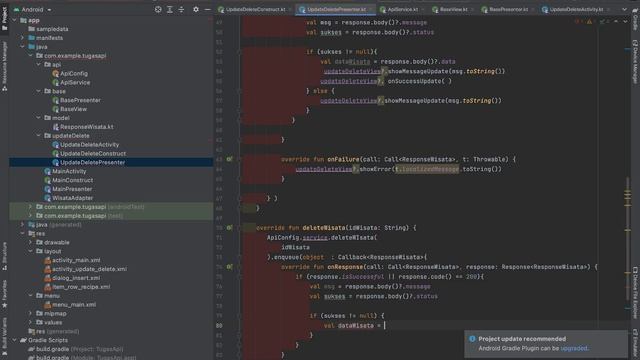Click the upgraded link in notification
This screenshot has height=360, width=640.
tap(574, 348)
